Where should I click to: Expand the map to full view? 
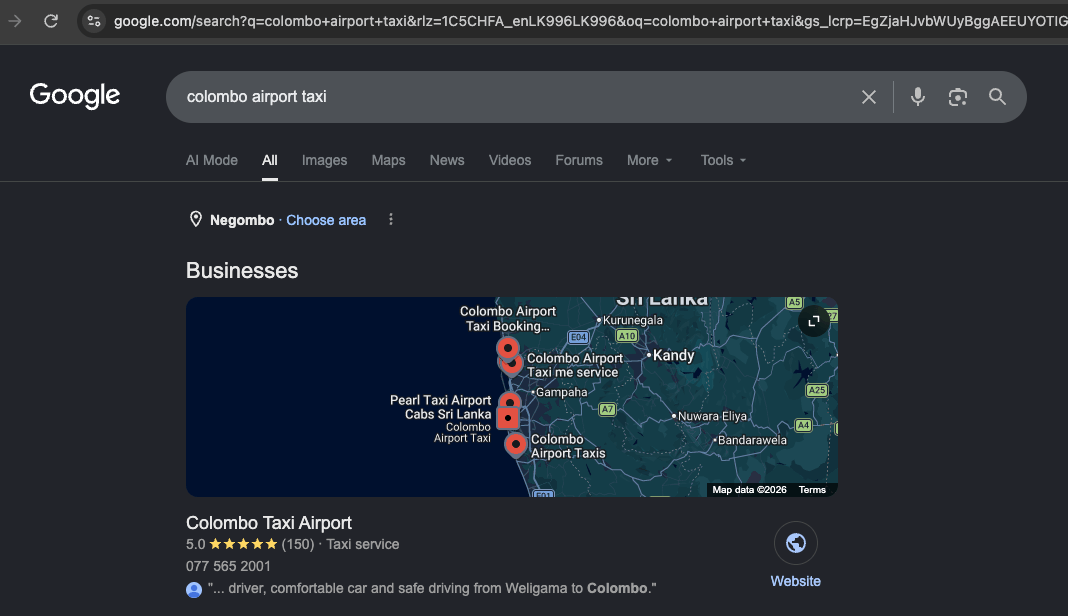813,321
